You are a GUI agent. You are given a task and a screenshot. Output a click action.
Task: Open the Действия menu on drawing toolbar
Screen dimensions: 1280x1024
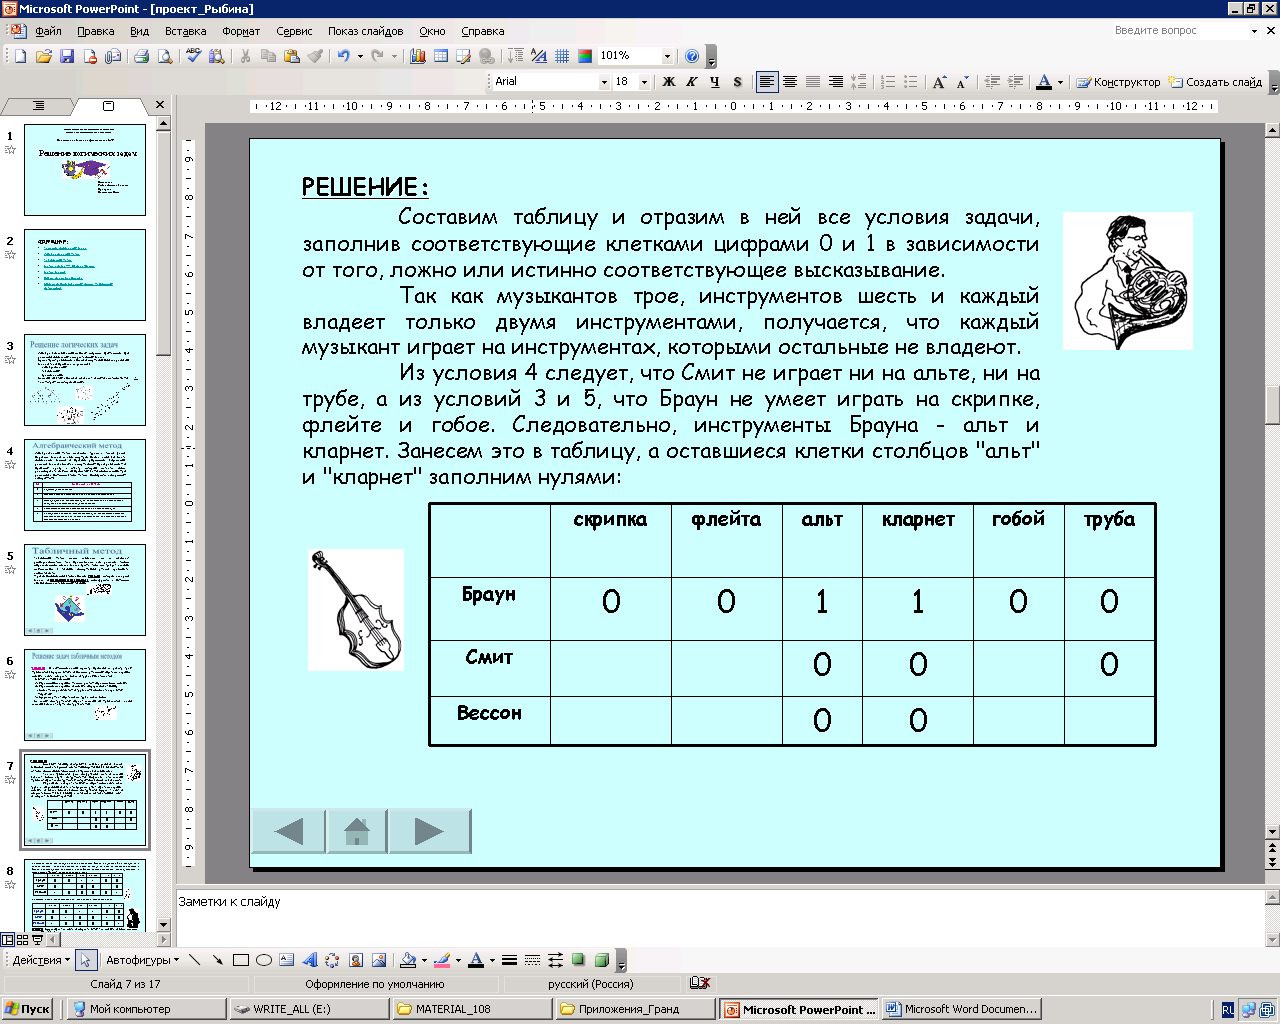[x=41, y=960]
